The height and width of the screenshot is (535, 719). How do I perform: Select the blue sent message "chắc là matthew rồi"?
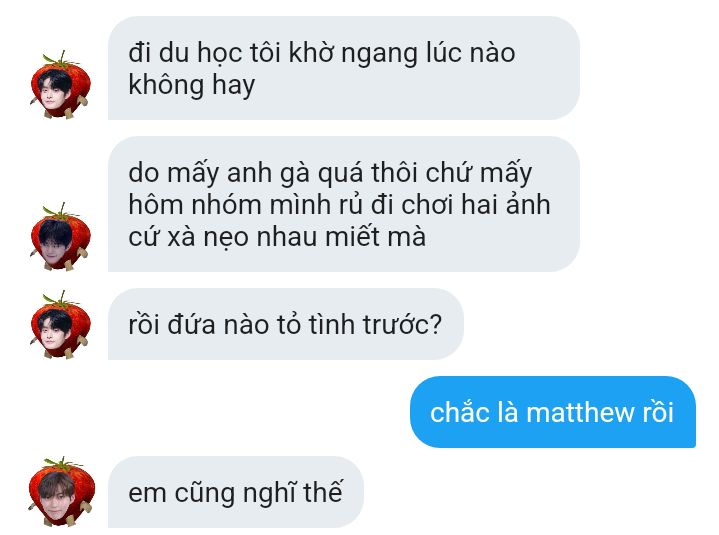click(x=553, y=412)
